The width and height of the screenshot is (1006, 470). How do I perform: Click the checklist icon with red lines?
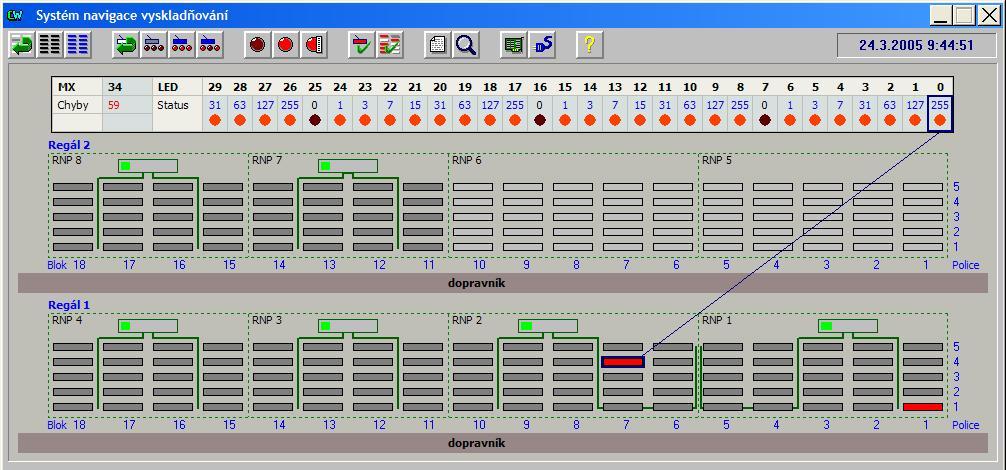[389, 45]
